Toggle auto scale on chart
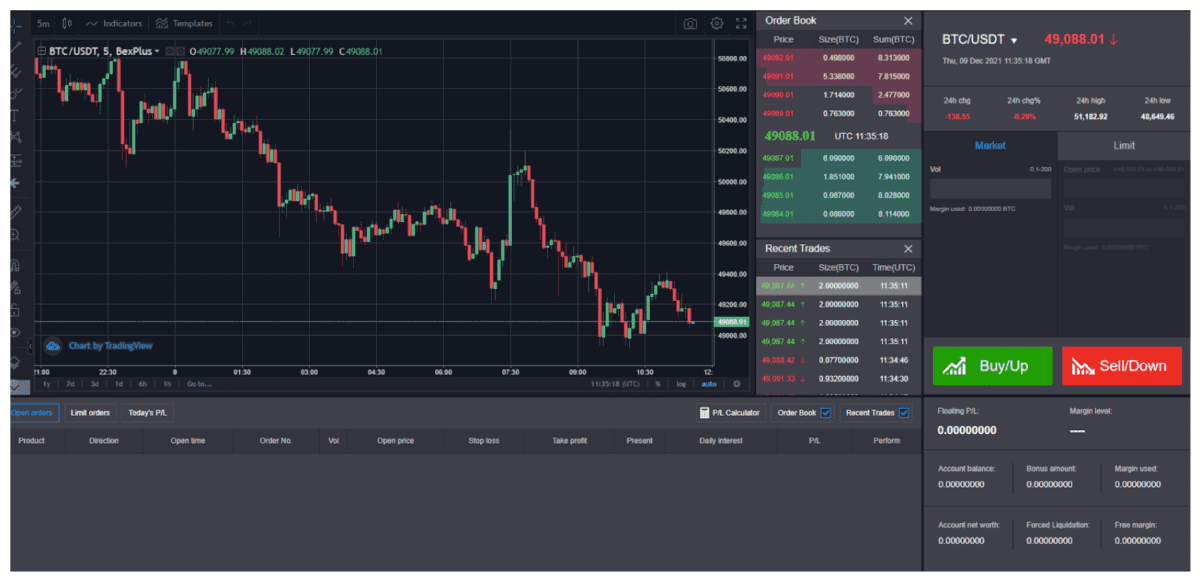The width and height of the screenshot is (1200, 583). (x=708, y=383)
